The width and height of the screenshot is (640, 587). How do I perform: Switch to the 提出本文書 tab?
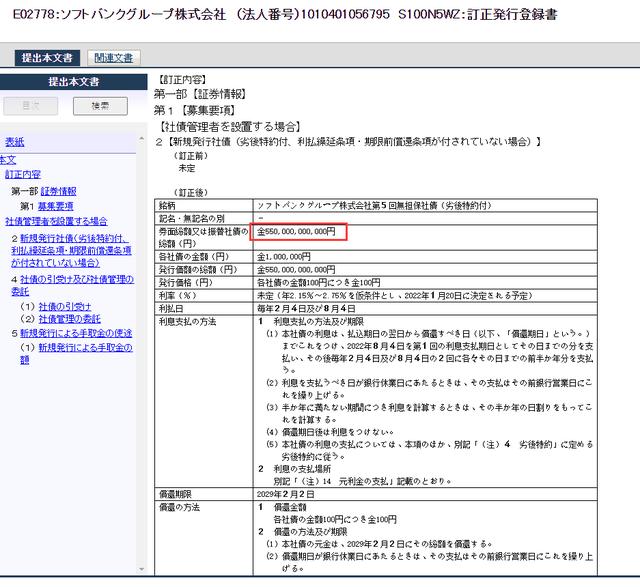click(47, 58)
